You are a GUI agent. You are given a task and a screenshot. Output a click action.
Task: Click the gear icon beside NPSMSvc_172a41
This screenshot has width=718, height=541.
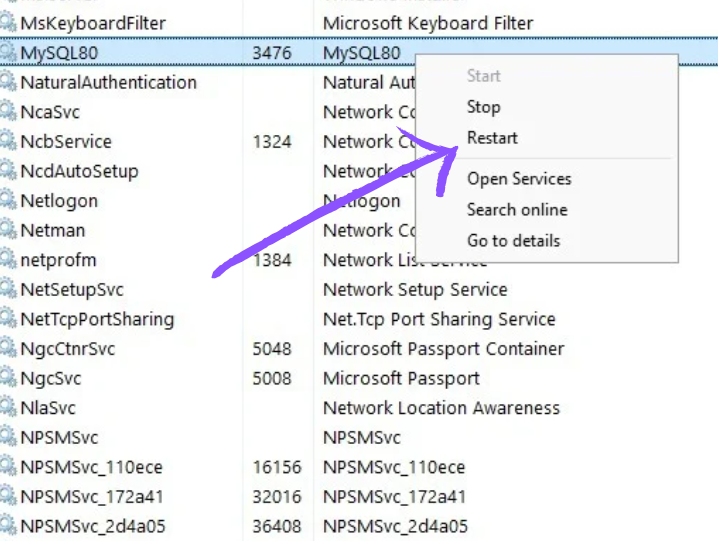9,497
